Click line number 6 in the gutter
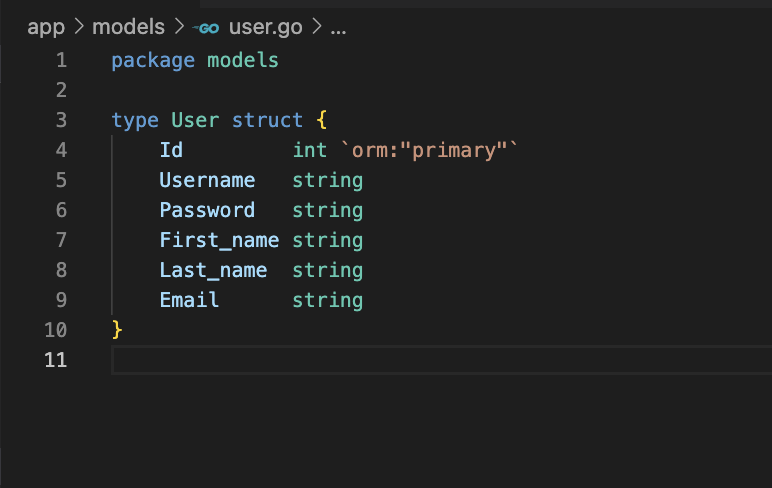The width and height of the screenshot is (772, 488). click(62, 210)
